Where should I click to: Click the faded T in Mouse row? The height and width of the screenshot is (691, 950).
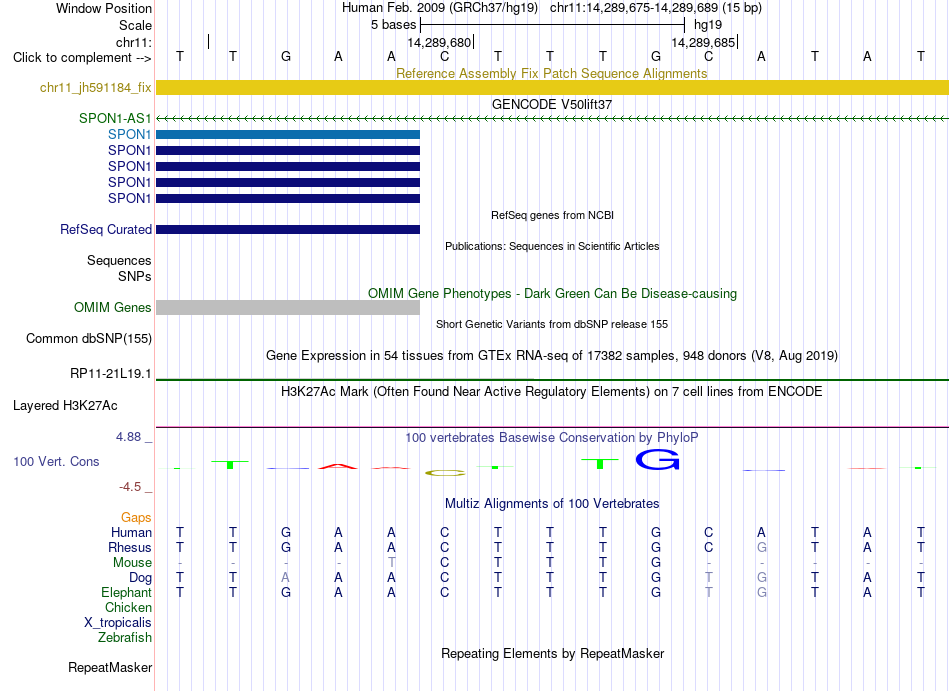tap(391, 563)
